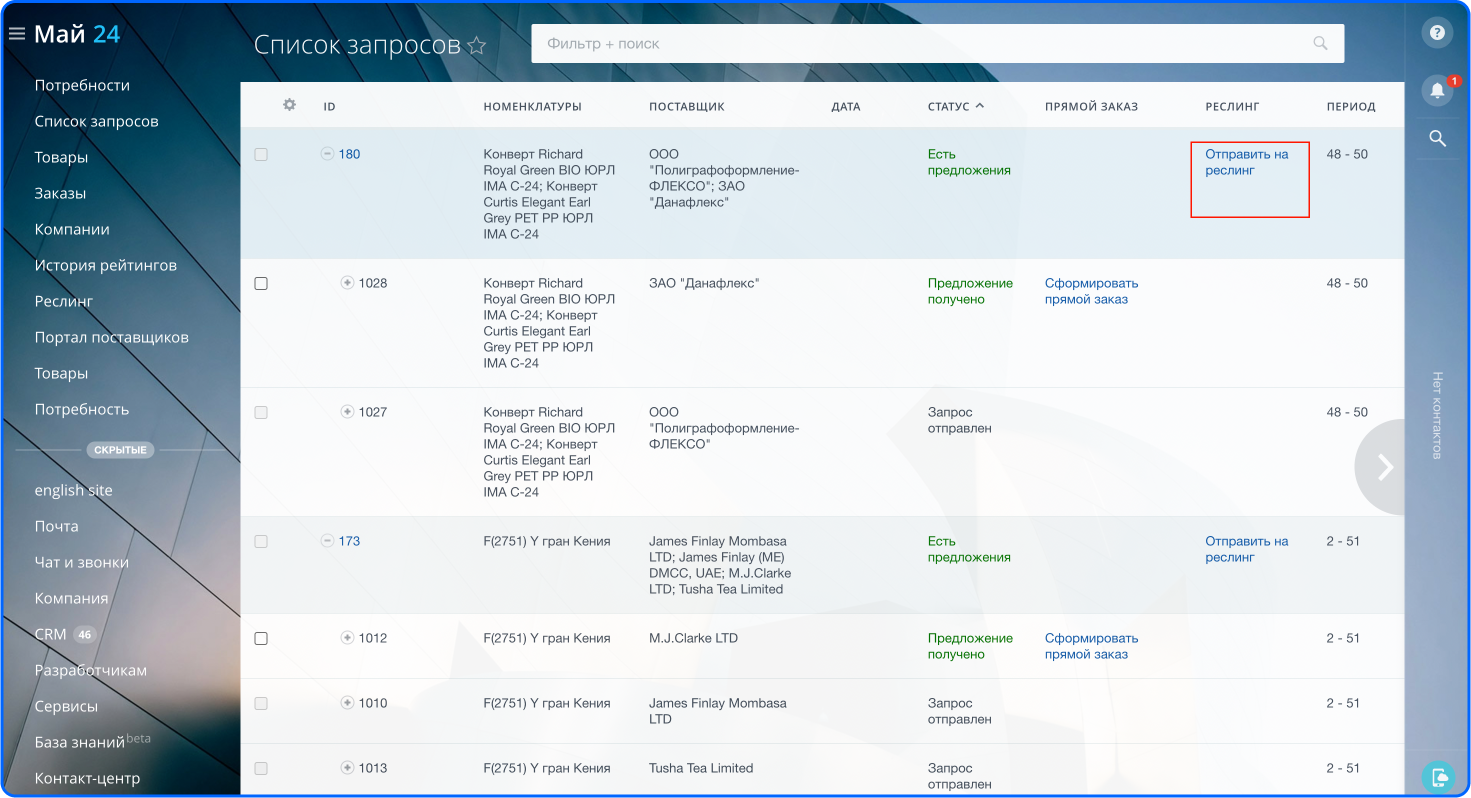Click the ID column header
This screenshot has width=1471, height=798.
329,106
